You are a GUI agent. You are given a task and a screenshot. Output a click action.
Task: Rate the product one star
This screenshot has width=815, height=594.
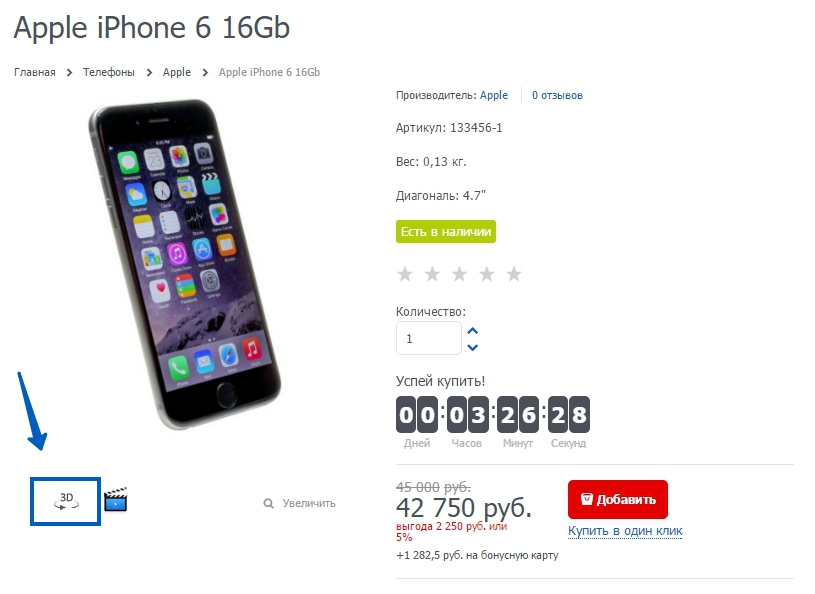coord(405,273)
